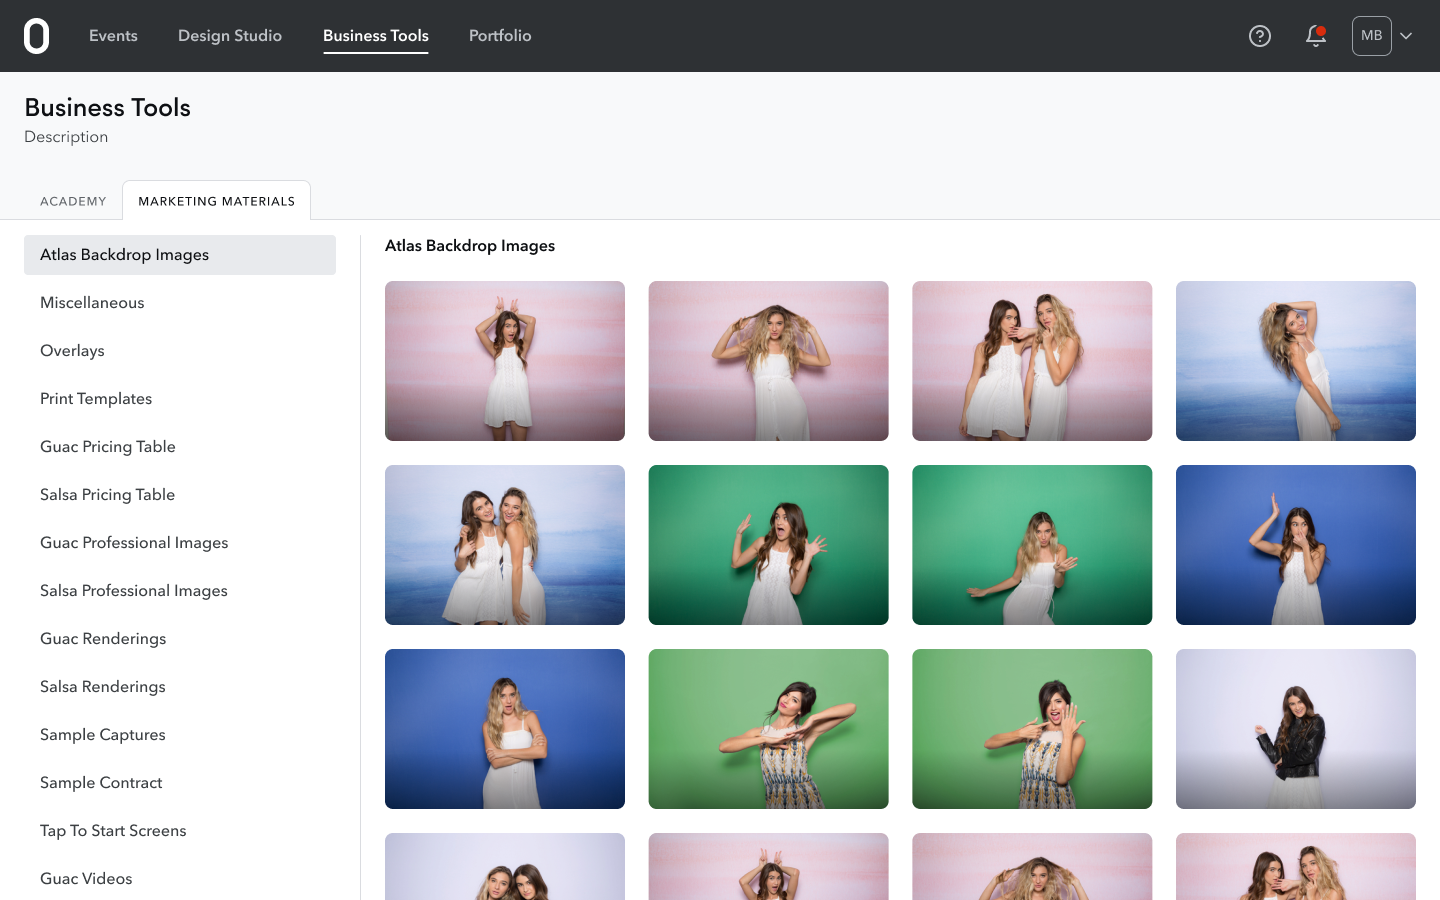Viewport: 1440px width, 900px height.
Task: Open Print Templates category
Action: pyautogui.click(x=180, y=399)
